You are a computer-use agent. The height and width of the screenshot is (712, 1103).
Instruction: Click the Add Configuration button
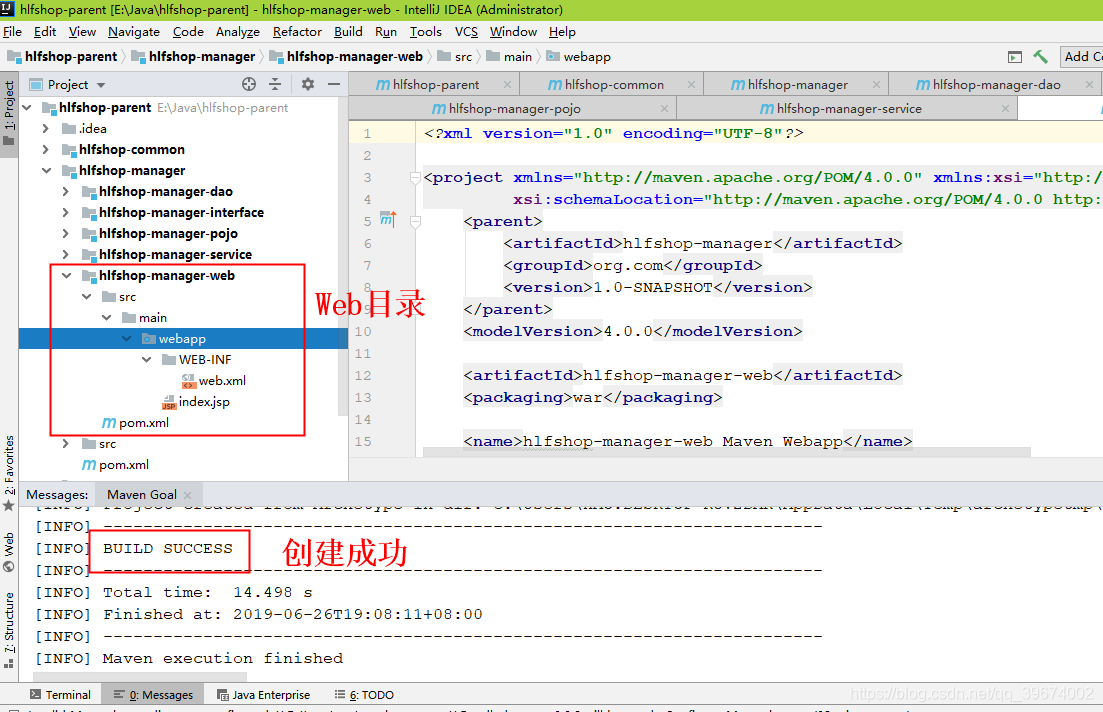click(x=1082, y=57)
